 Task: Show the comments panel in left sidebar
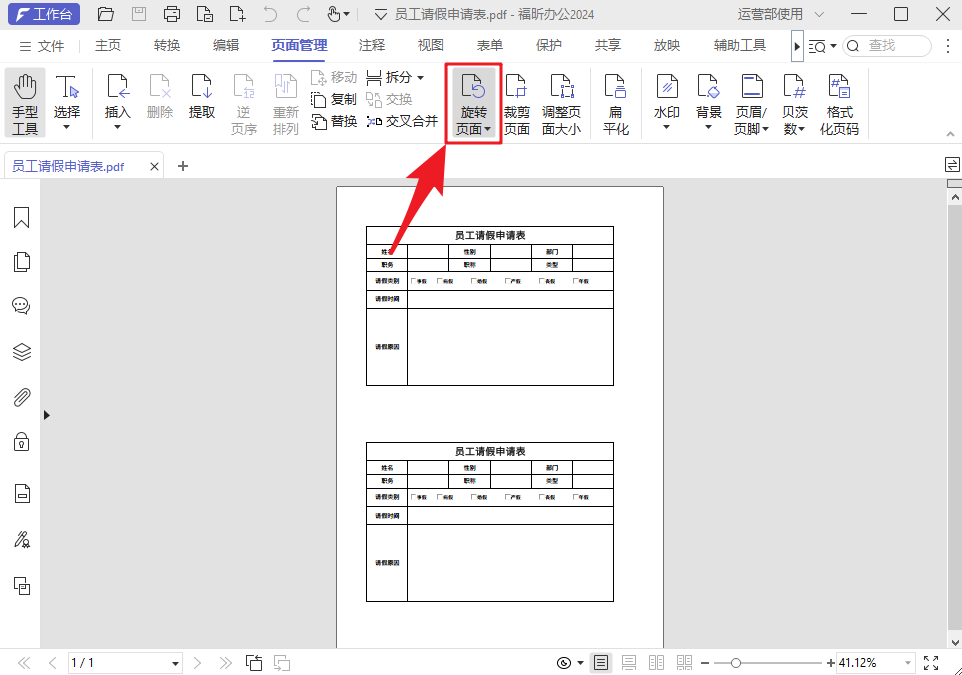(21, 305)
